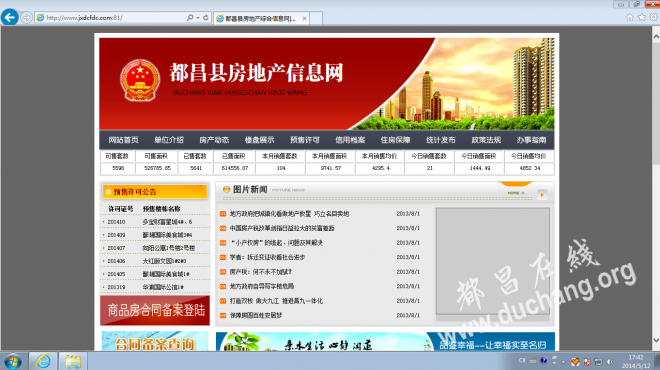This screenshot has height=370, width=660.
Task: Open favorites star icon
Action: pos(641,17)
